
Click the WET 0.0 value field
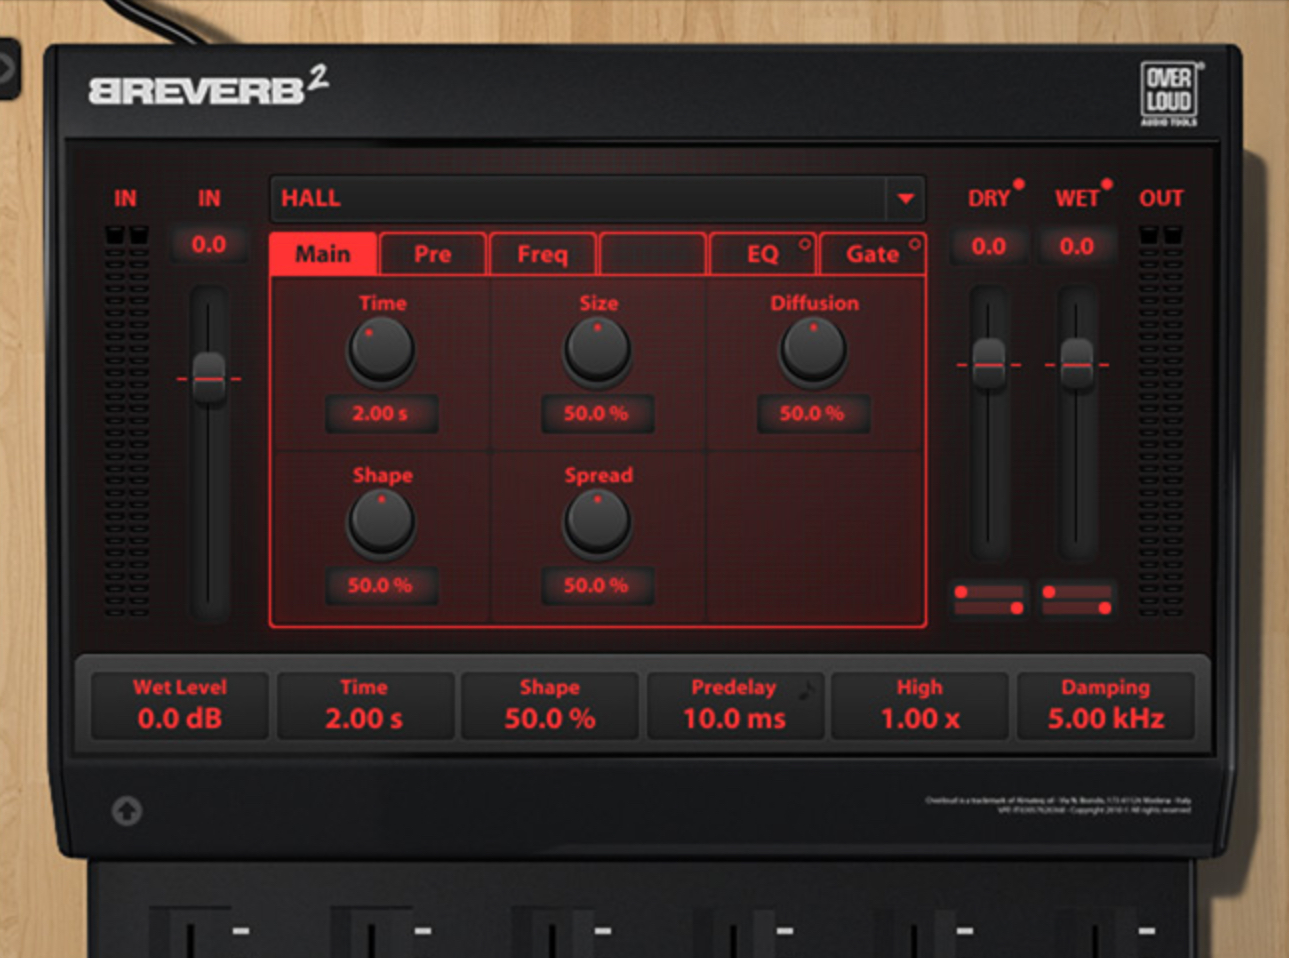[1077, 246]
